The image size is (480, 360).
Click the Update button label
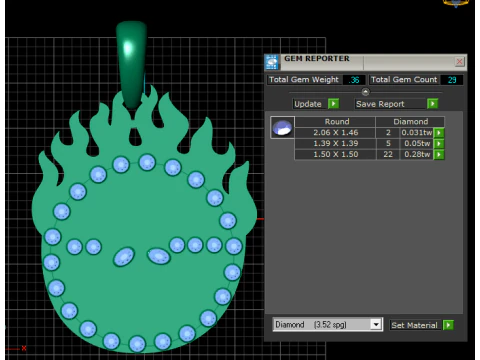point(308,104)
